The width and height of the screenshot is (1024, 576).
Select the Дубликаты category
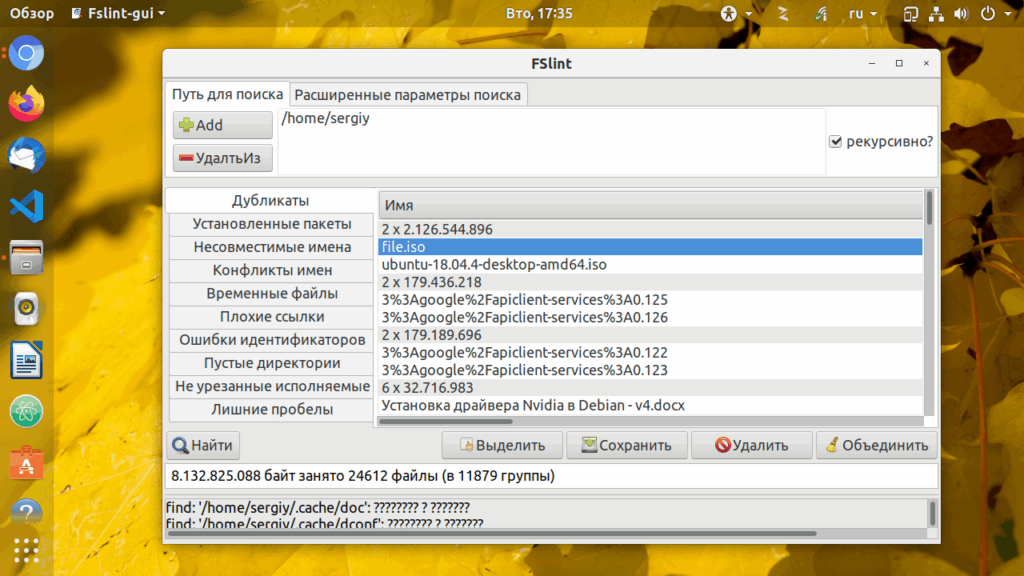point(270,200)
